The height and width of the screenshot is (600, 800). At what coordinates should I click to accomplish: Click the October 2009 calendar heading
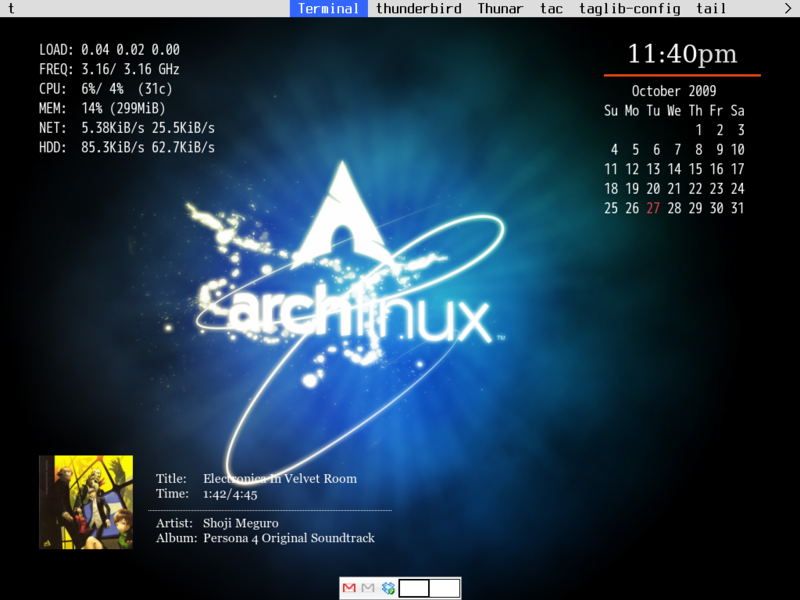point(674,91)
